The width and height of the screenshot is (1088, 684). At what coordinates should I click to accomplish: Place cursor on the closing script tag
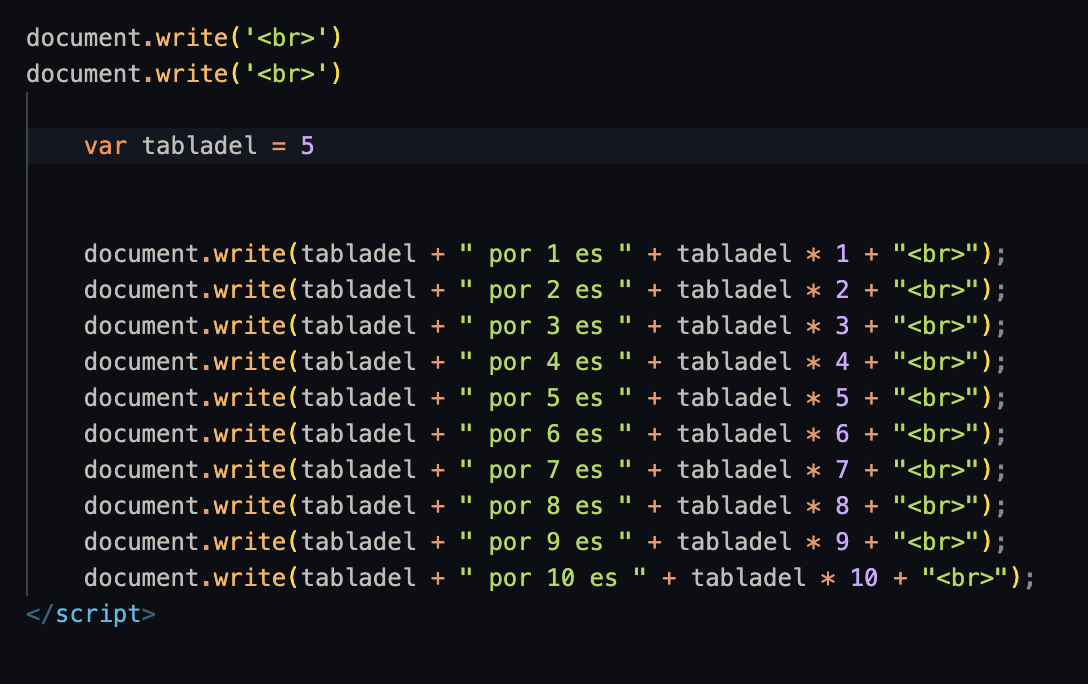(91, 613)
